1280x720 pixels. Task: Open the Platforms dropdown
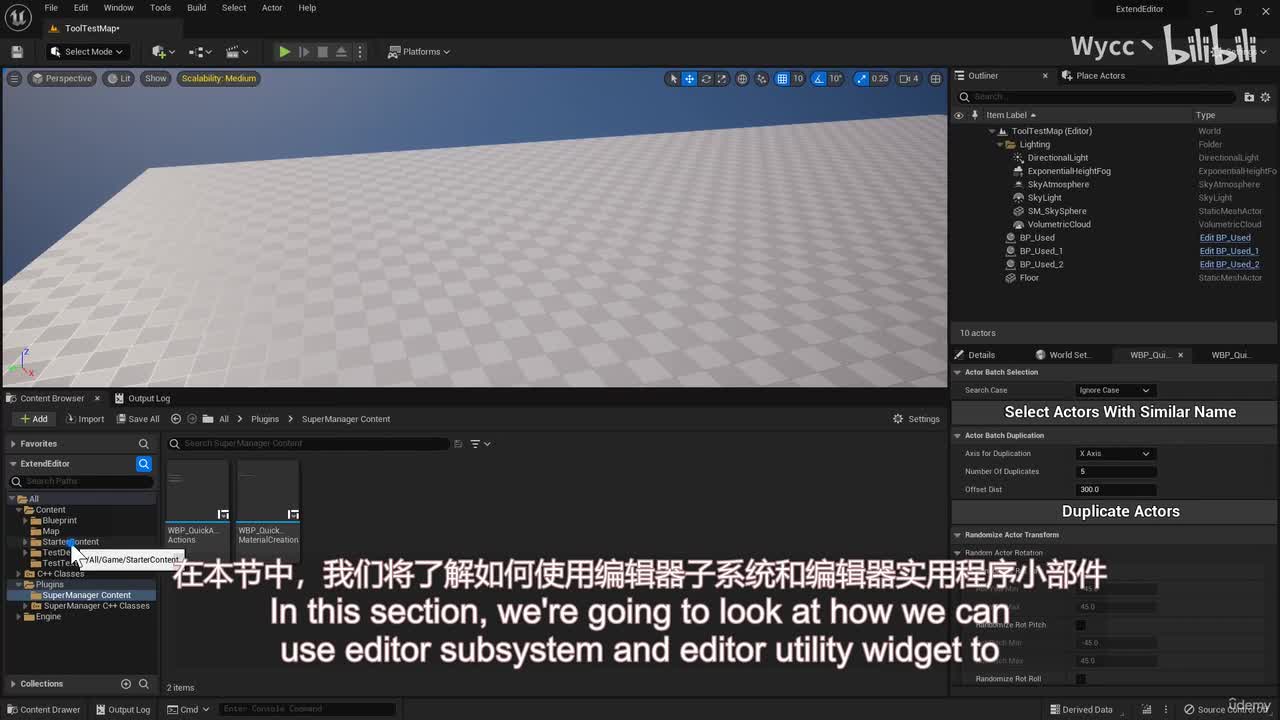click(419, 52)
